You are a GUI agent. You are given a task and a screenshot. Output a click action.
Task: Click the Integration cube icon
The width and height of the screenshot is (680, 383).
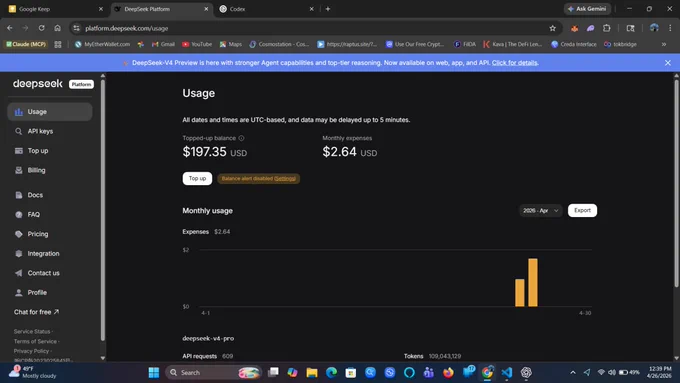point(19,253)
